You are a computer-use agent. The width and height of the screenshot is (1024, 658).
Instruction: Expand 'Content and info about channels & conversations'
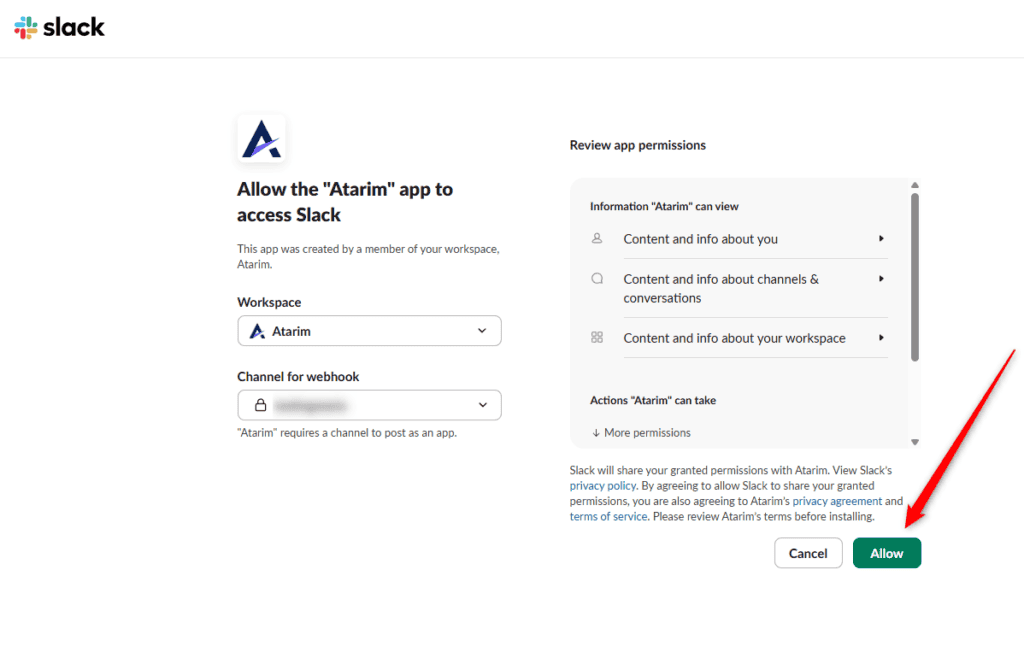755,289
